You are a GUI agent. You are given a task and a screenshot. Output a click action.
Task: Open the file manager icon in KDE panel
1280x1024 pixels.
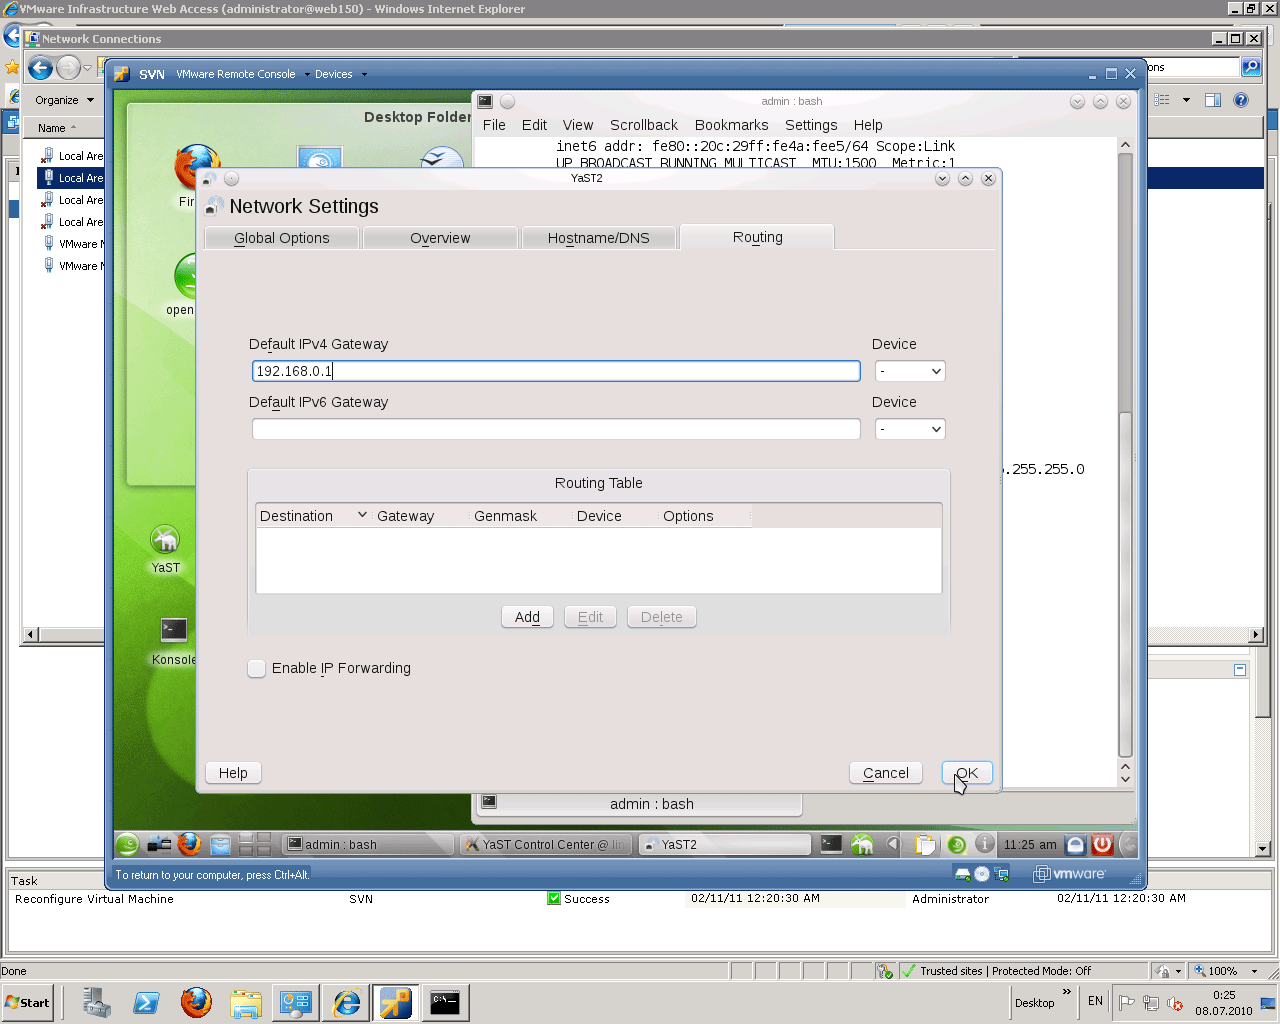[220, 844]
